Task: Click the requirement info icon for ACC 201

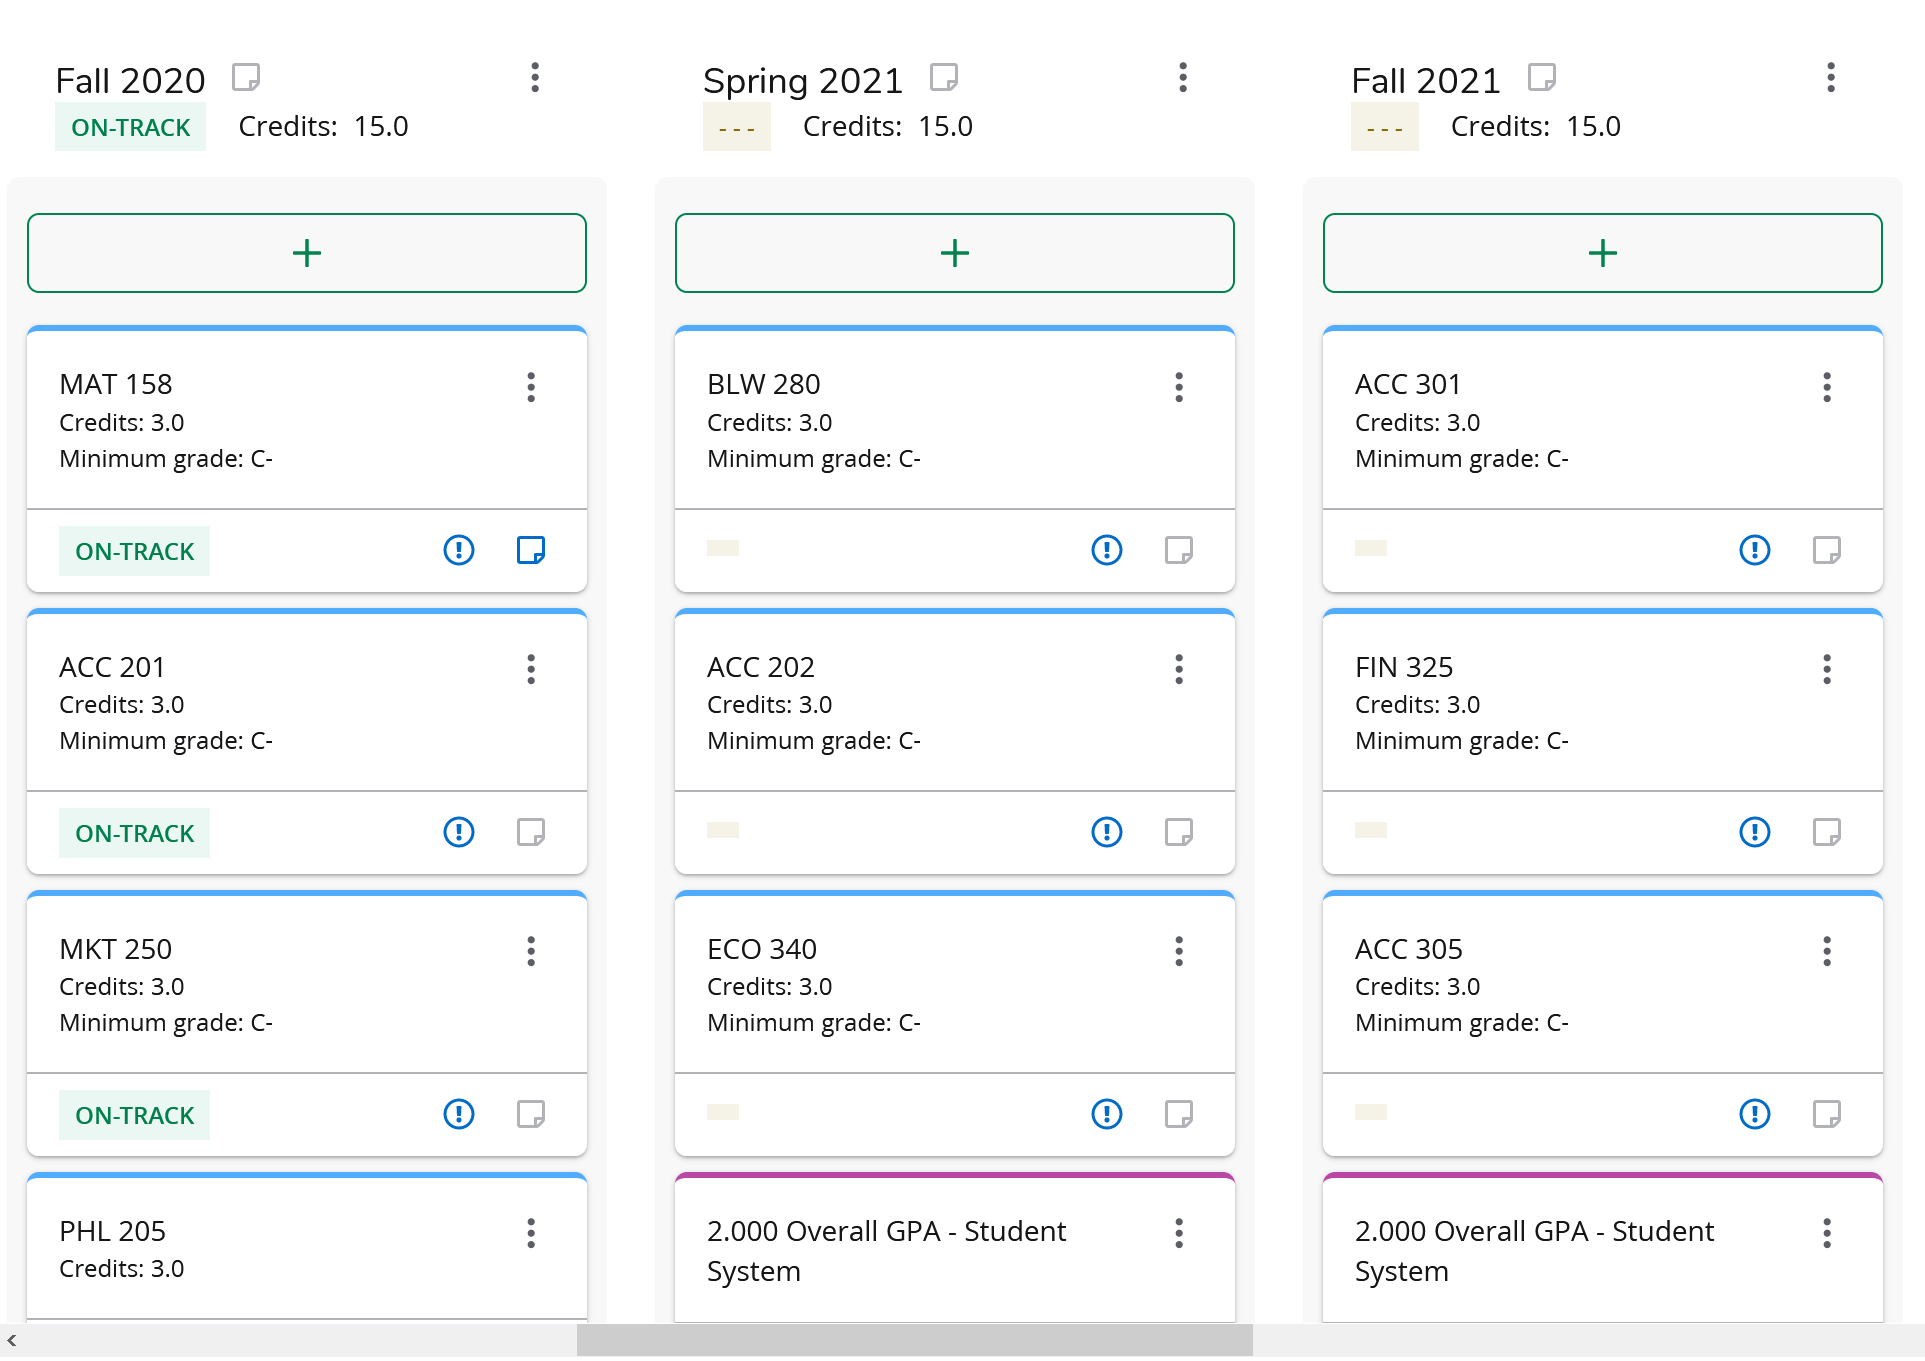Action: (458, 832)
